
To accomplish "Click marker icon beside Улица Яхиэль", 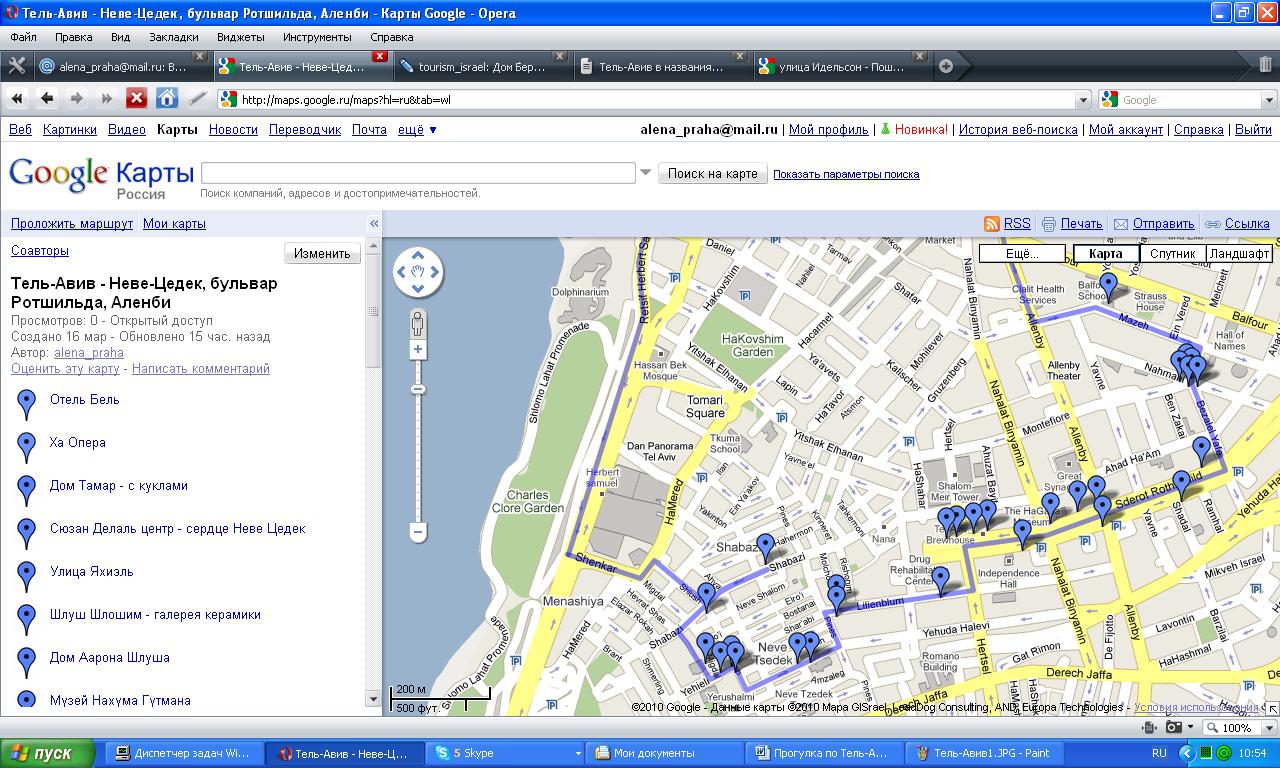I will (x=27, y=577).
